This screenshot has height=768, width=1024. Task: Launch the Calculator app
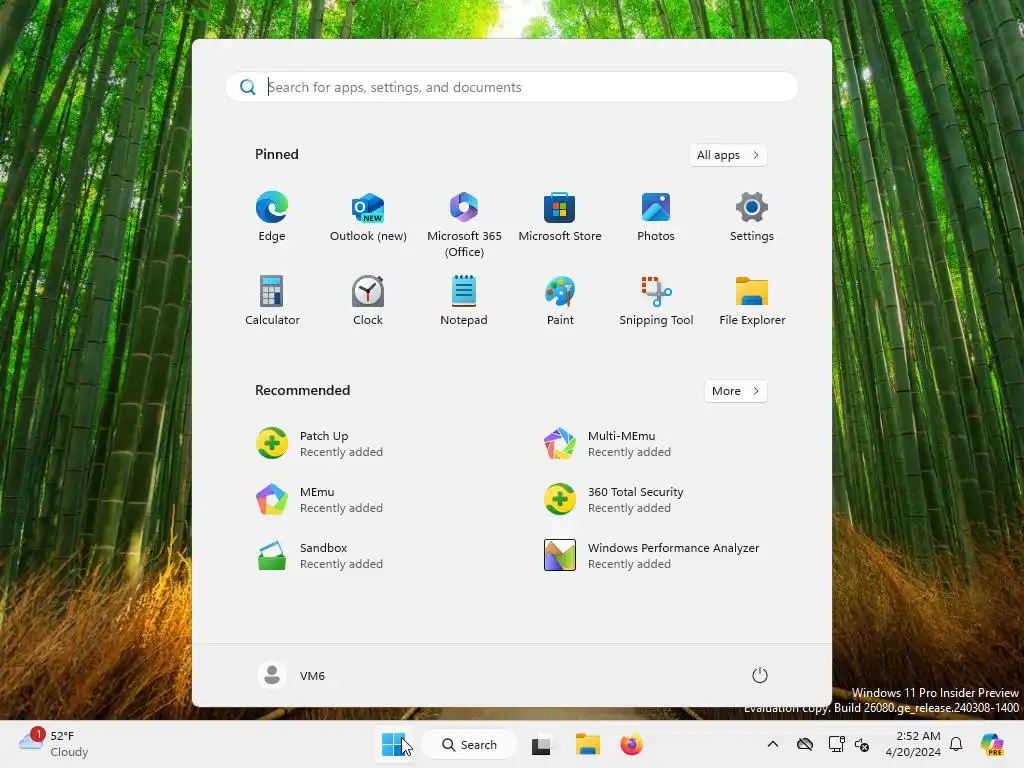(272, 300)
